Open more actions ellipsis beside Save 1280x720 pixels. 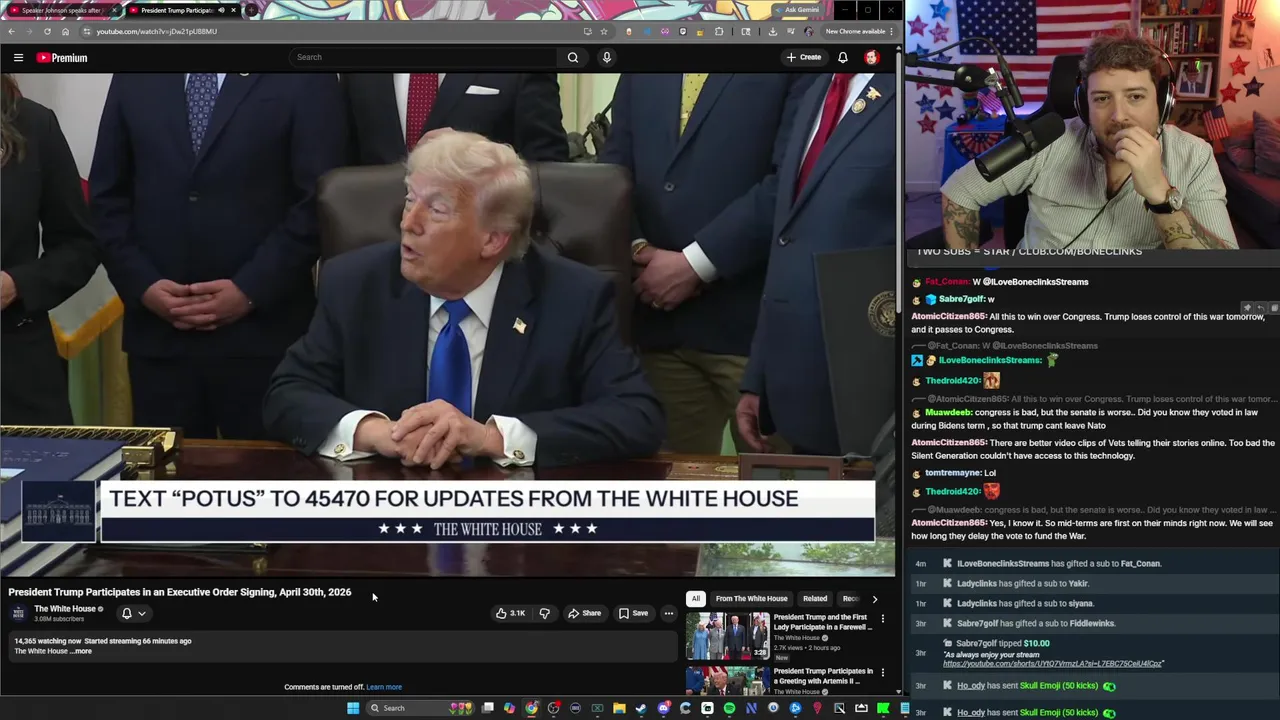point(669,613)
